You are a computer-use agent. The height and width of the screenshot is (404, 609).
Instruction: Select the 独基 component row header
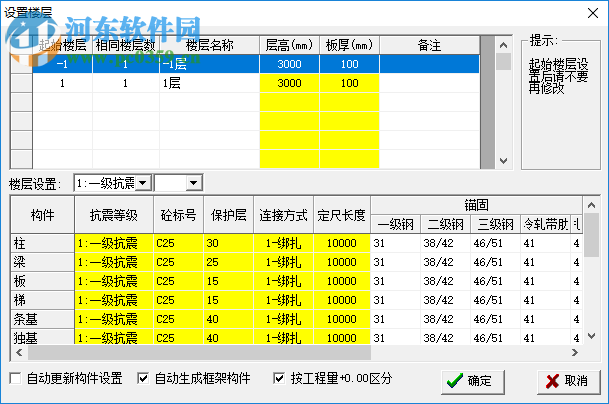pos(42,337)
